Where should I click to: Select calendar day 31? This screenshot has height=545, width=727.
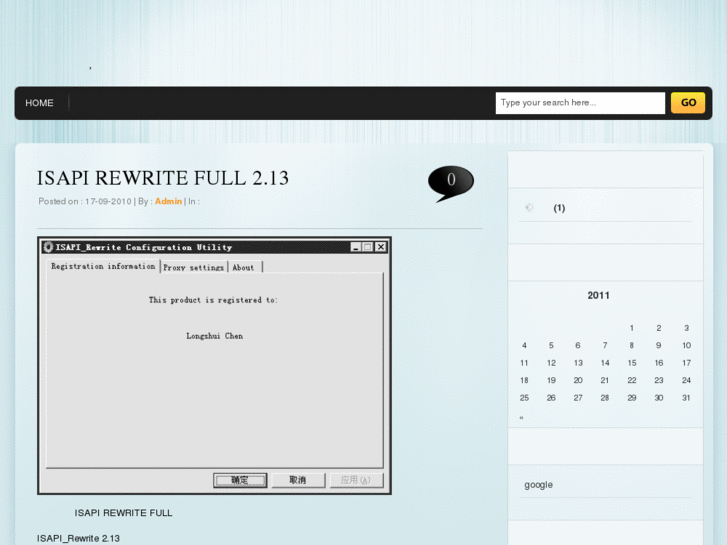[x=686, y=398]
